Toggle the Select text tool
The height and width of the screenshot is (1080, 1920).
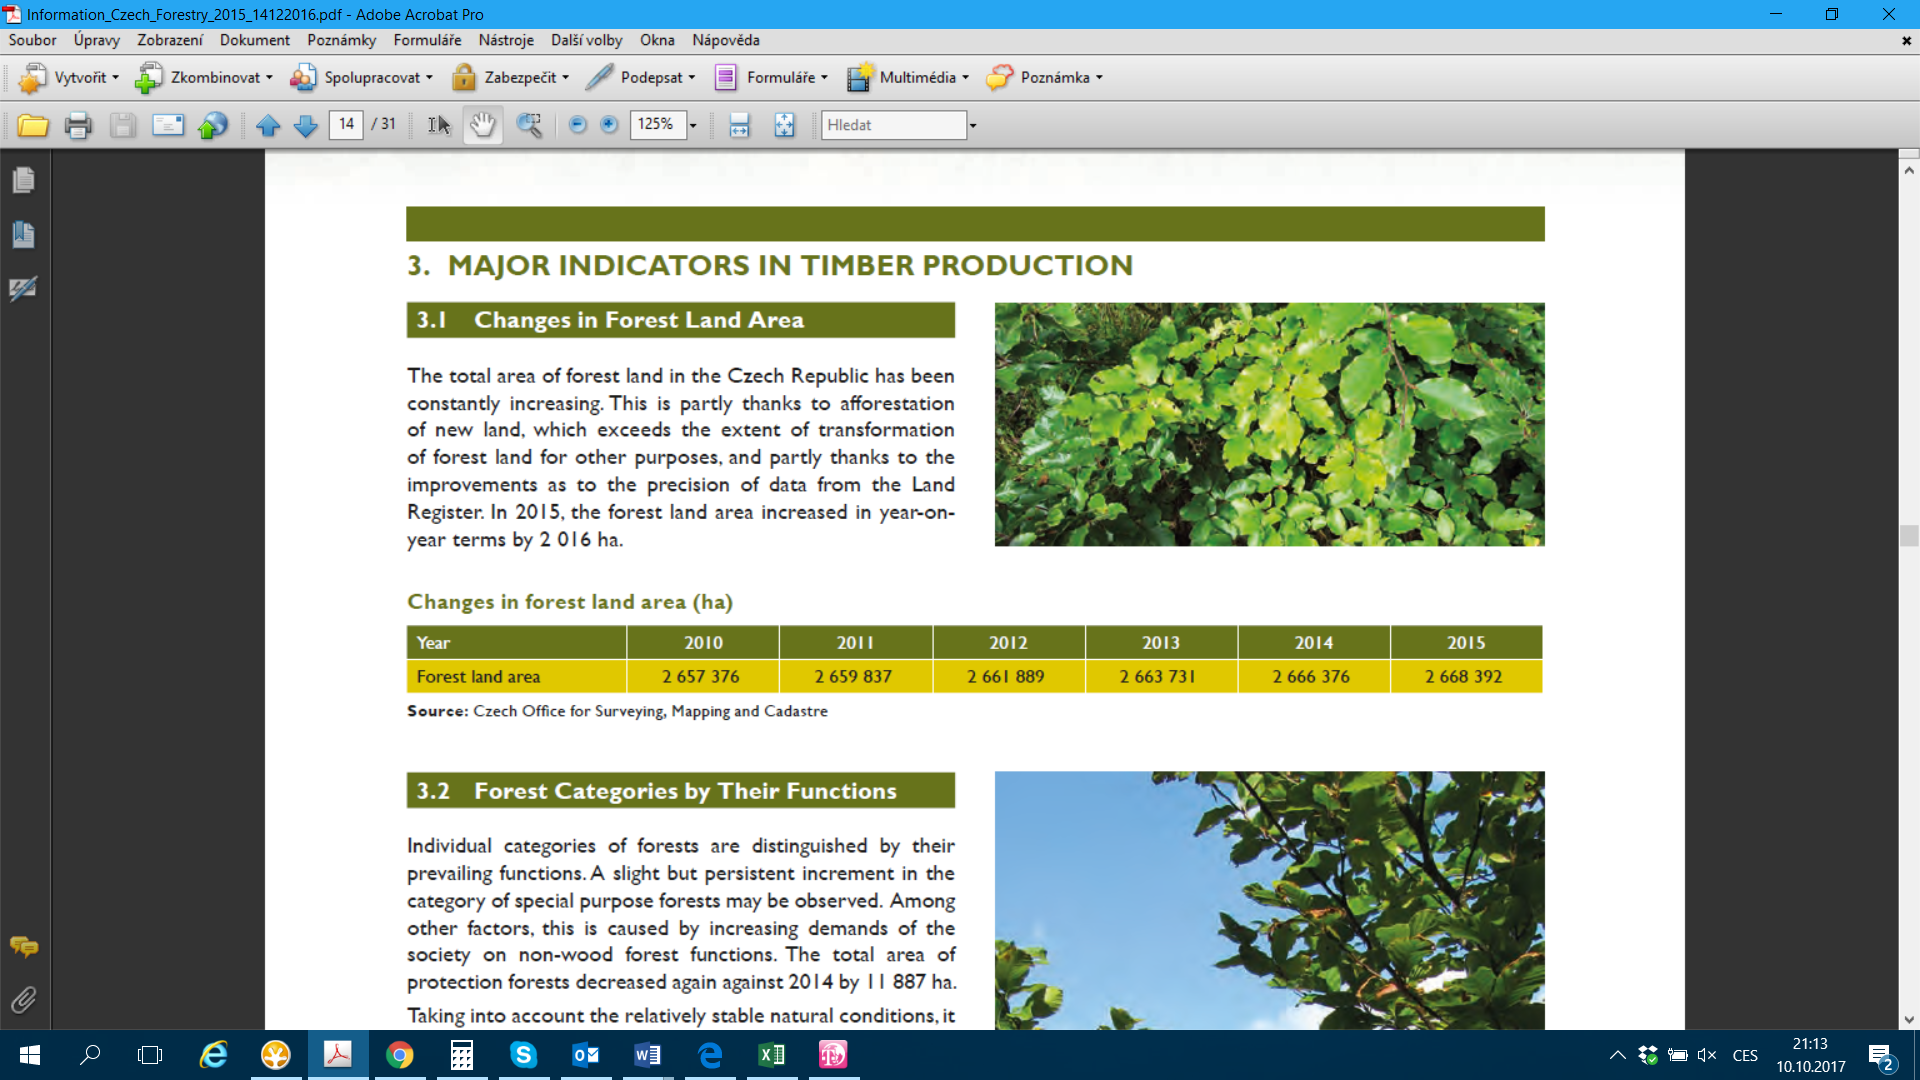tap(439, 125)
